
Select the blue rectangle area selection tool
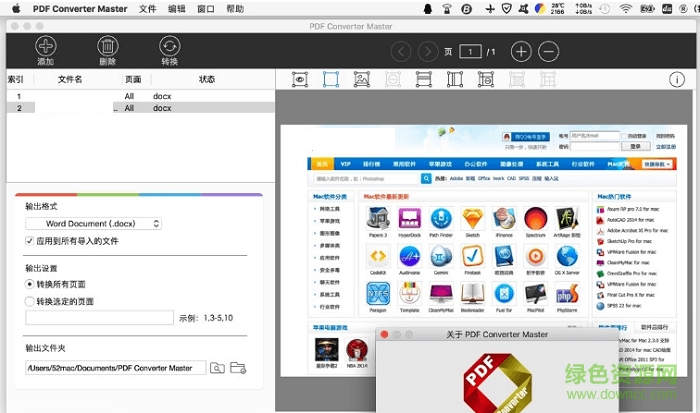pyautogui.click(x=331, y=79)
